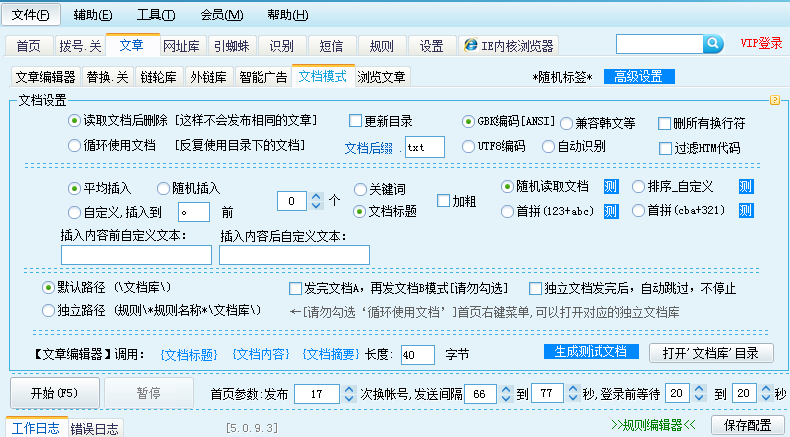Switch to 链轮库 sub-tab
This screenshot has height=437, width=790.
coord(158,77)
